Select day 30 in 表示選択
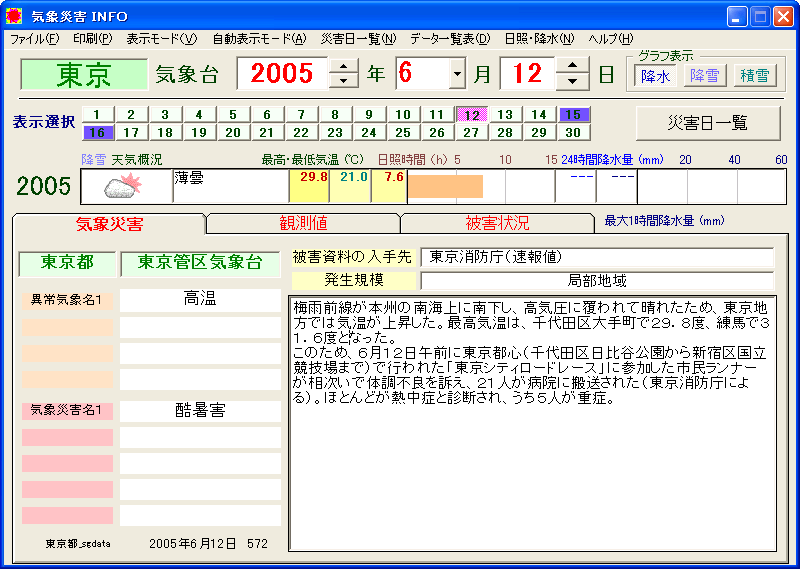Viewport: 800px width, 569px height. pyautogui.click(x=573, y=133)
